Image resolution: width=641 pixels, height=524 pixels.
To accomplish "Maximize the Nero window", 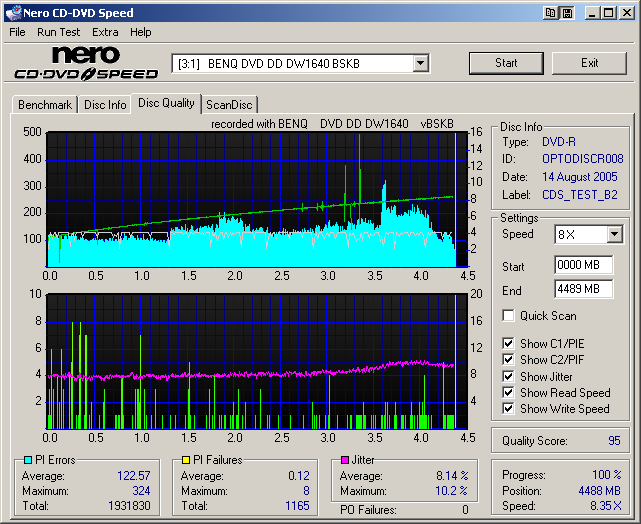I will pyautogui.click(x=607, y=13).
